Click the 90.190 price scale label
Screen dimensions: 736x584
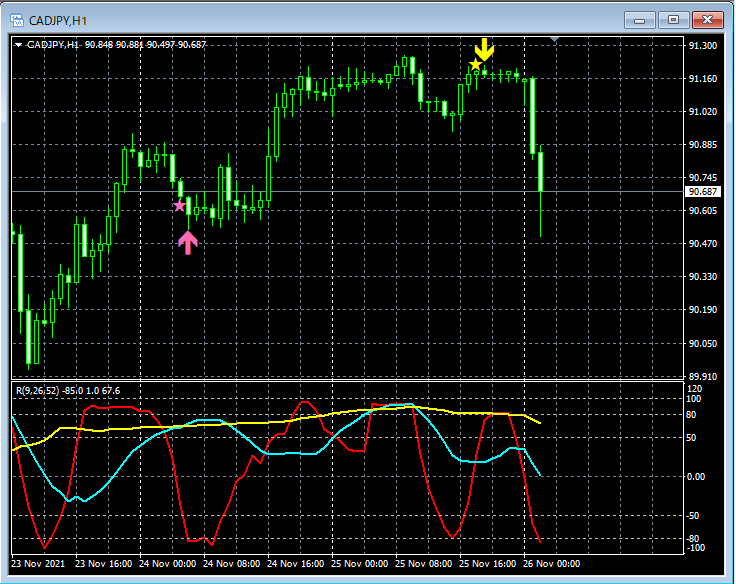coord(703,309)
